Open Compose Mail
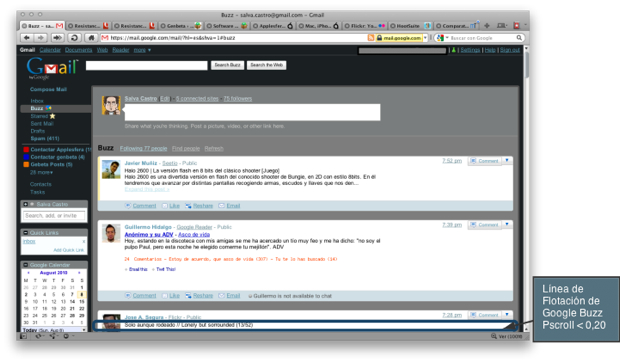 [x=48, y=89]
